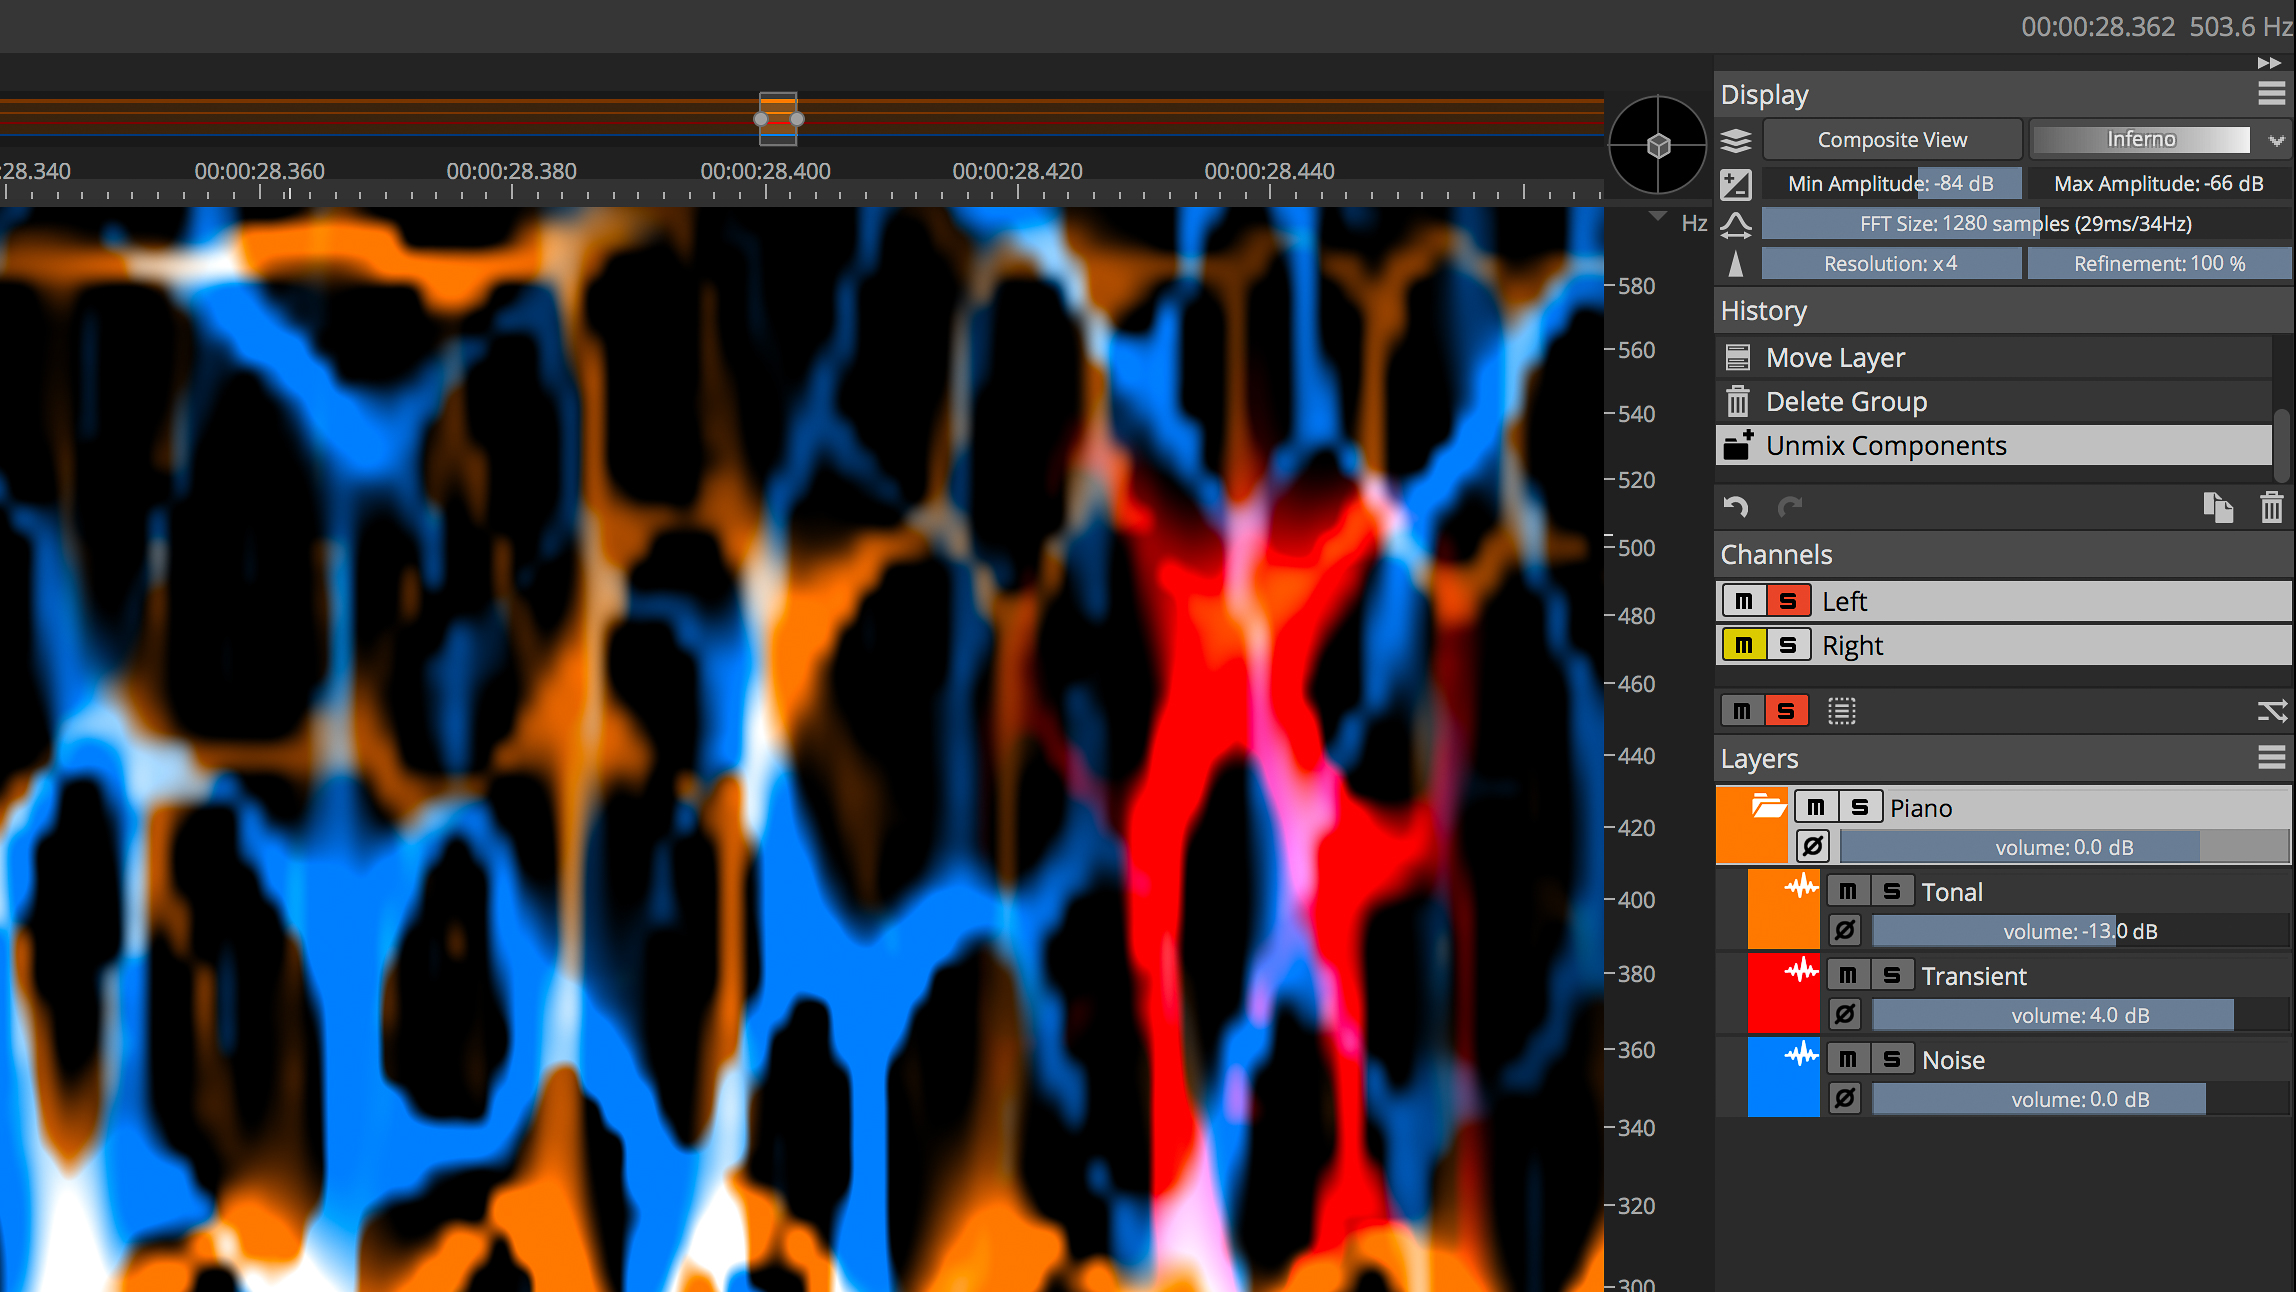Click the undo arrow in History
This screenshot has height=1292, width=2296.
click(x=1736, y=507)
